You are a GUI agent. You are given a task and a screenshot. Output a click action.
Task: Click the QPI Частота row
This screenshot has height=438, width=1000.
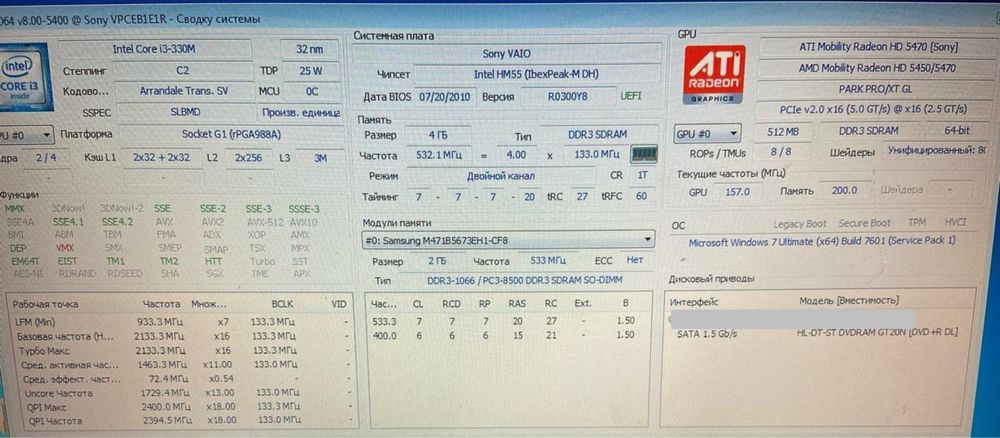[182, 421]
